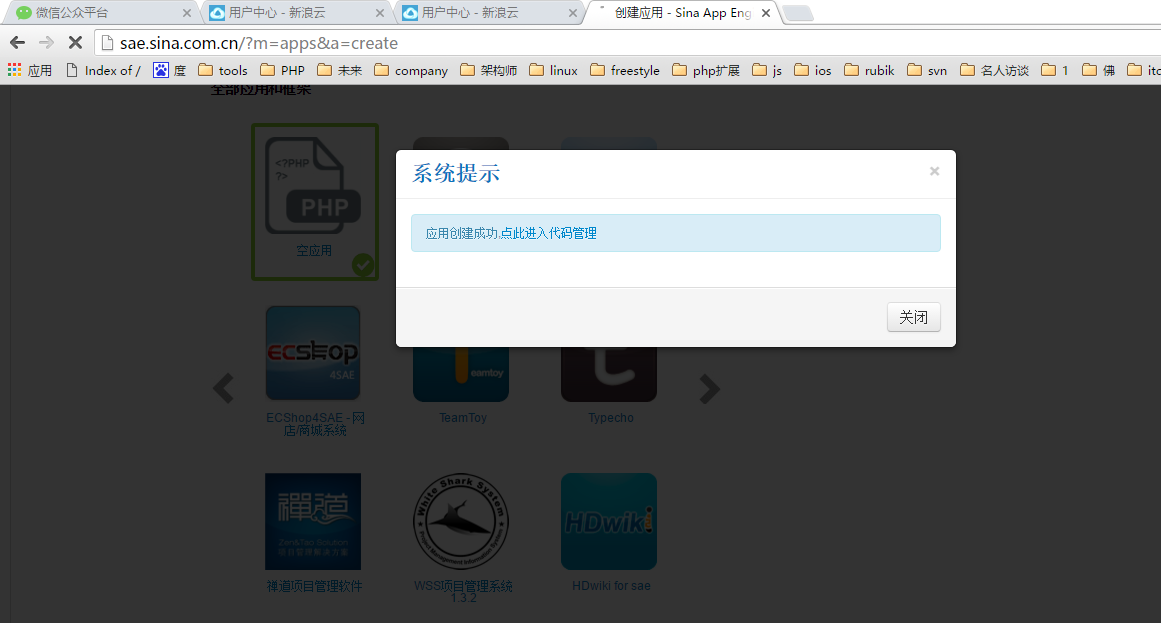Click the browser back arrow
The height and width of the screenshot is (623, 1161).
click(x=17, y=43)
